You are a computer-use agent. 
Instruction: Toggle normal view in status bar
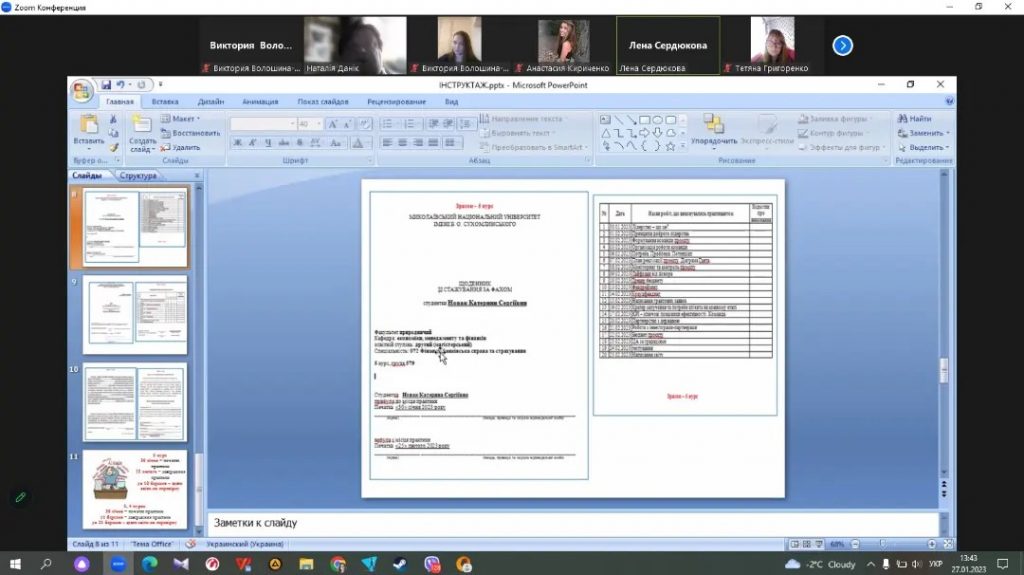(793, 544)
